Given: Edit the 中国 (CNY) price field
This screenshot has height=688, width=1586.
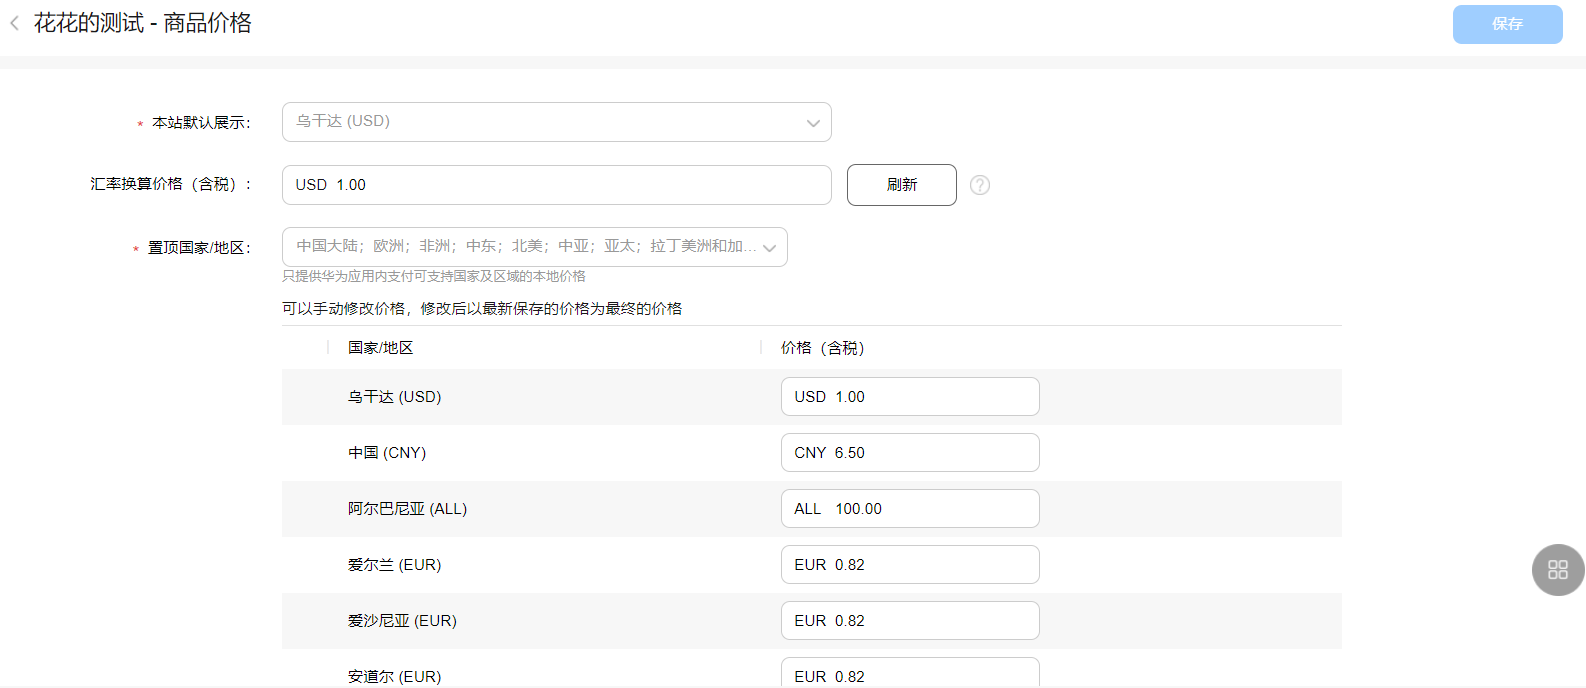Looking at the screenshot, I should tap(910, 453).
